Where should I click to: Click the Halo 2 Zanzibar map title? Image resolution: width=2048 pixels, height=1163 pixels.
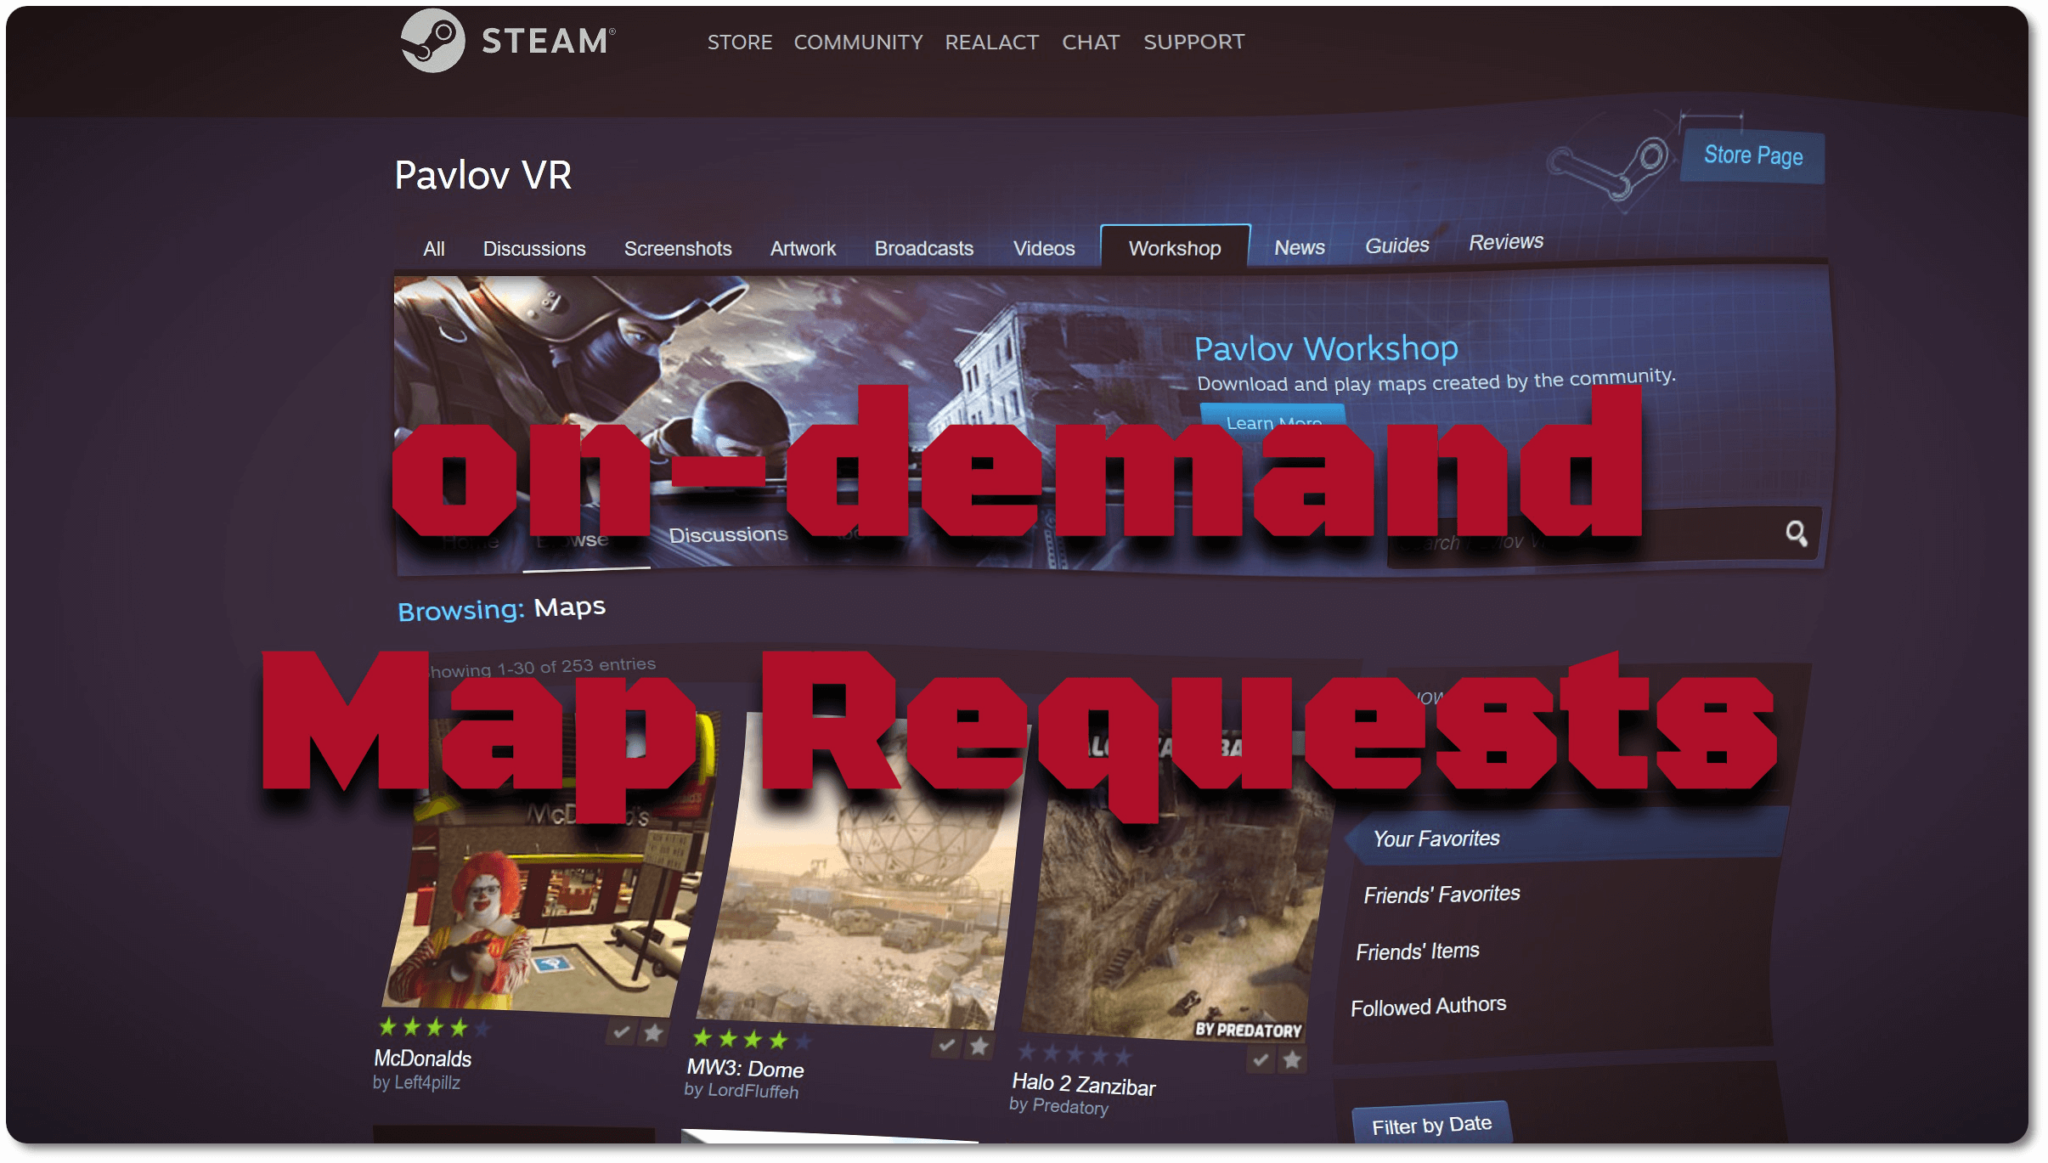click(1083, 1084)
